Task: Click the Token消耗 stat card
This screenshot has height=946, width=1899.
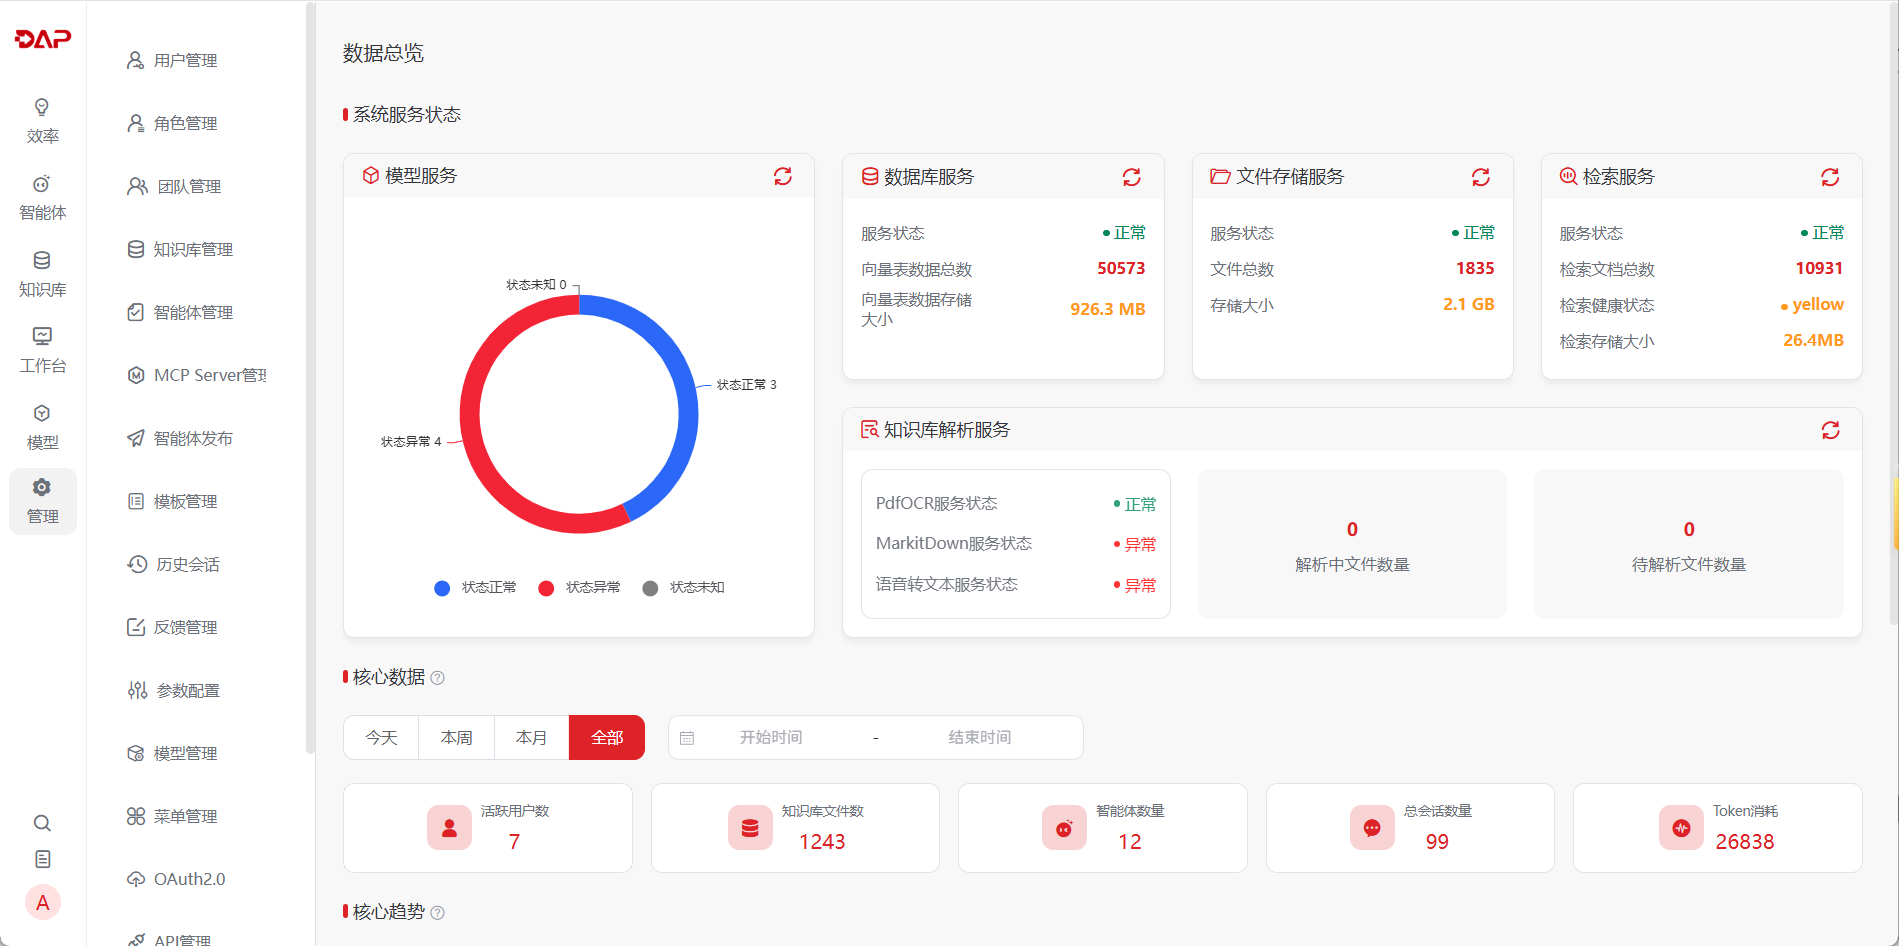Action: click(1717, 828)
